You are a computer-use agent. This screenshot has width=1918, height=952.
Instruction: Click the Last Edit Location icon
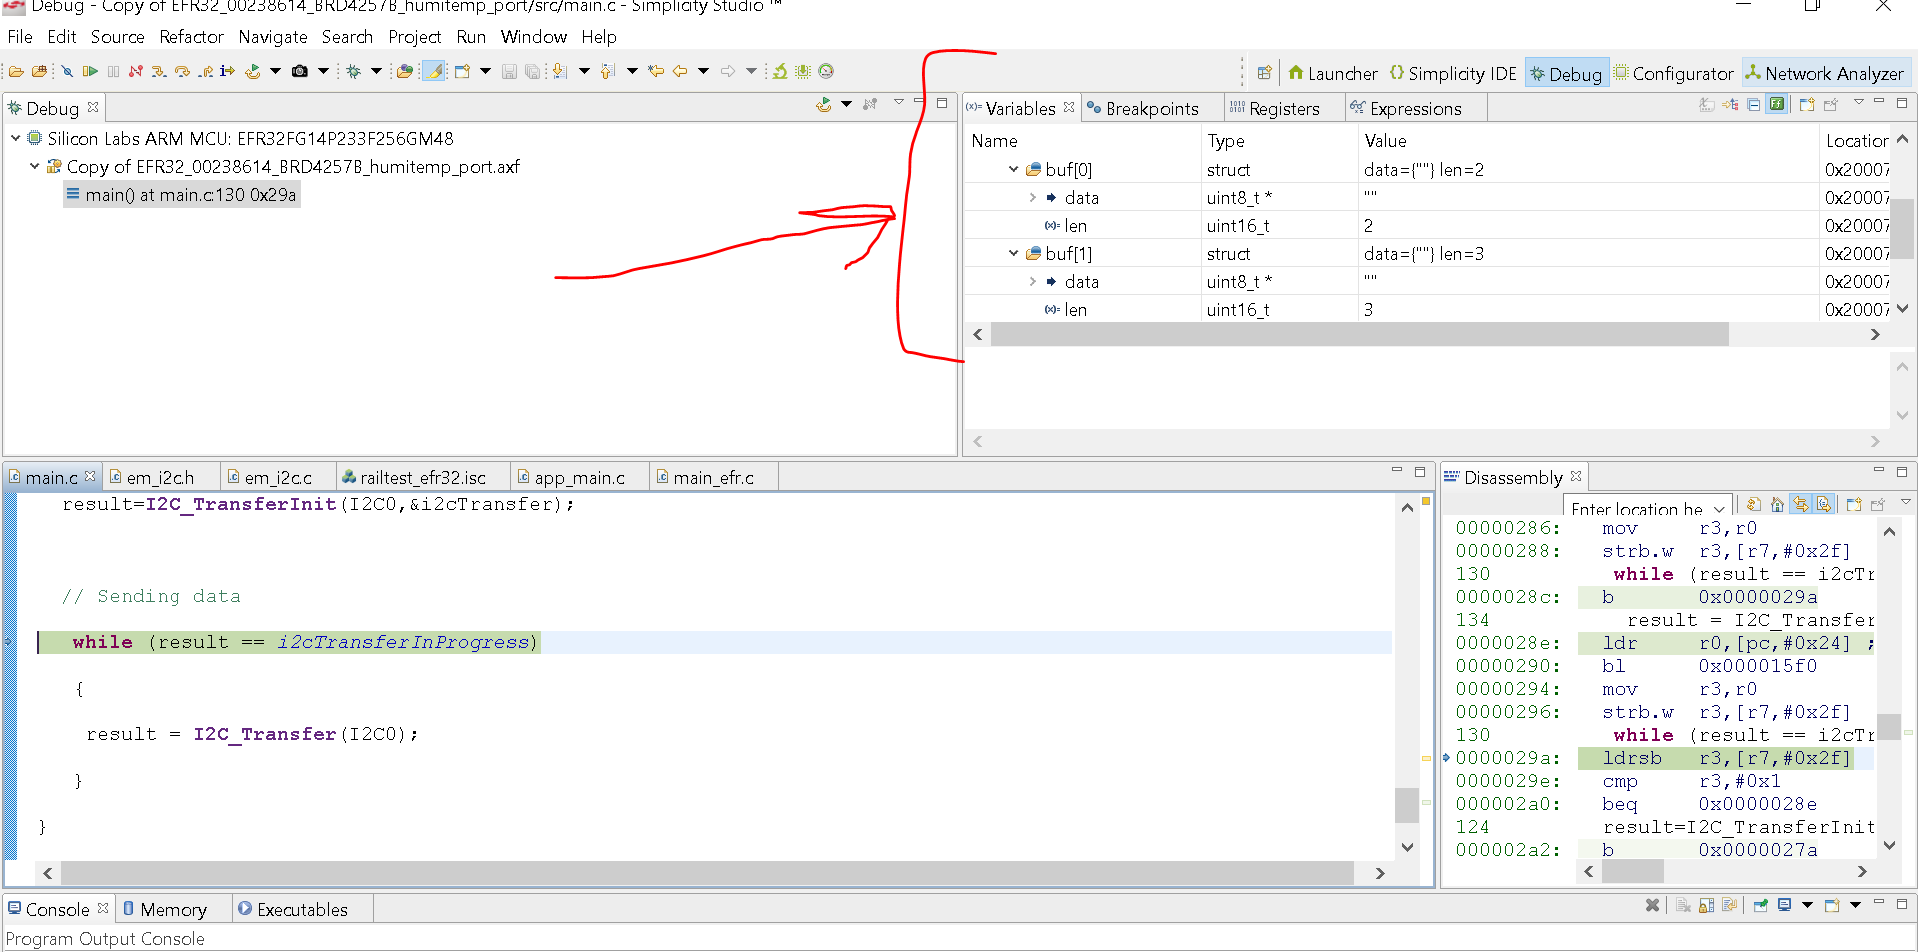coord(655,71)
